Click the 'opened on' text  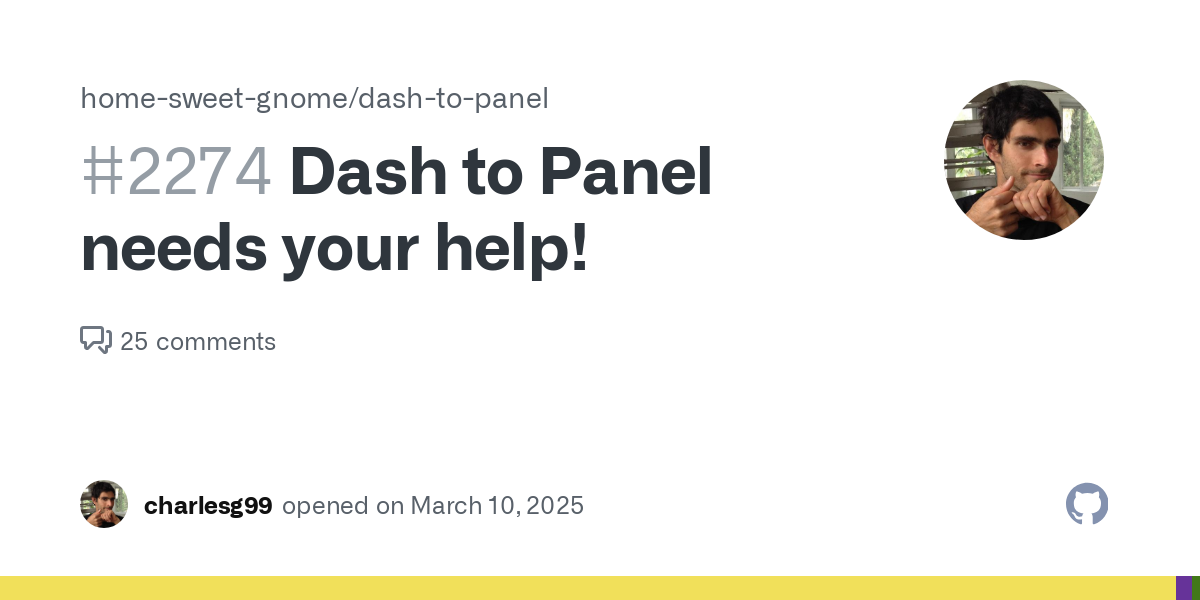pos(343,506)
